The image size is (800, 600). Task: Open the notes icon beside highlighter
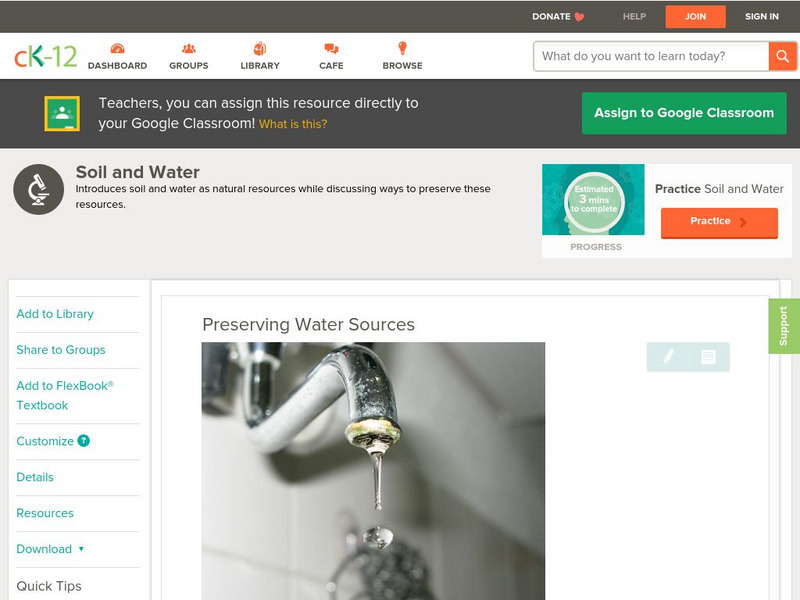(x=708, y=357)
